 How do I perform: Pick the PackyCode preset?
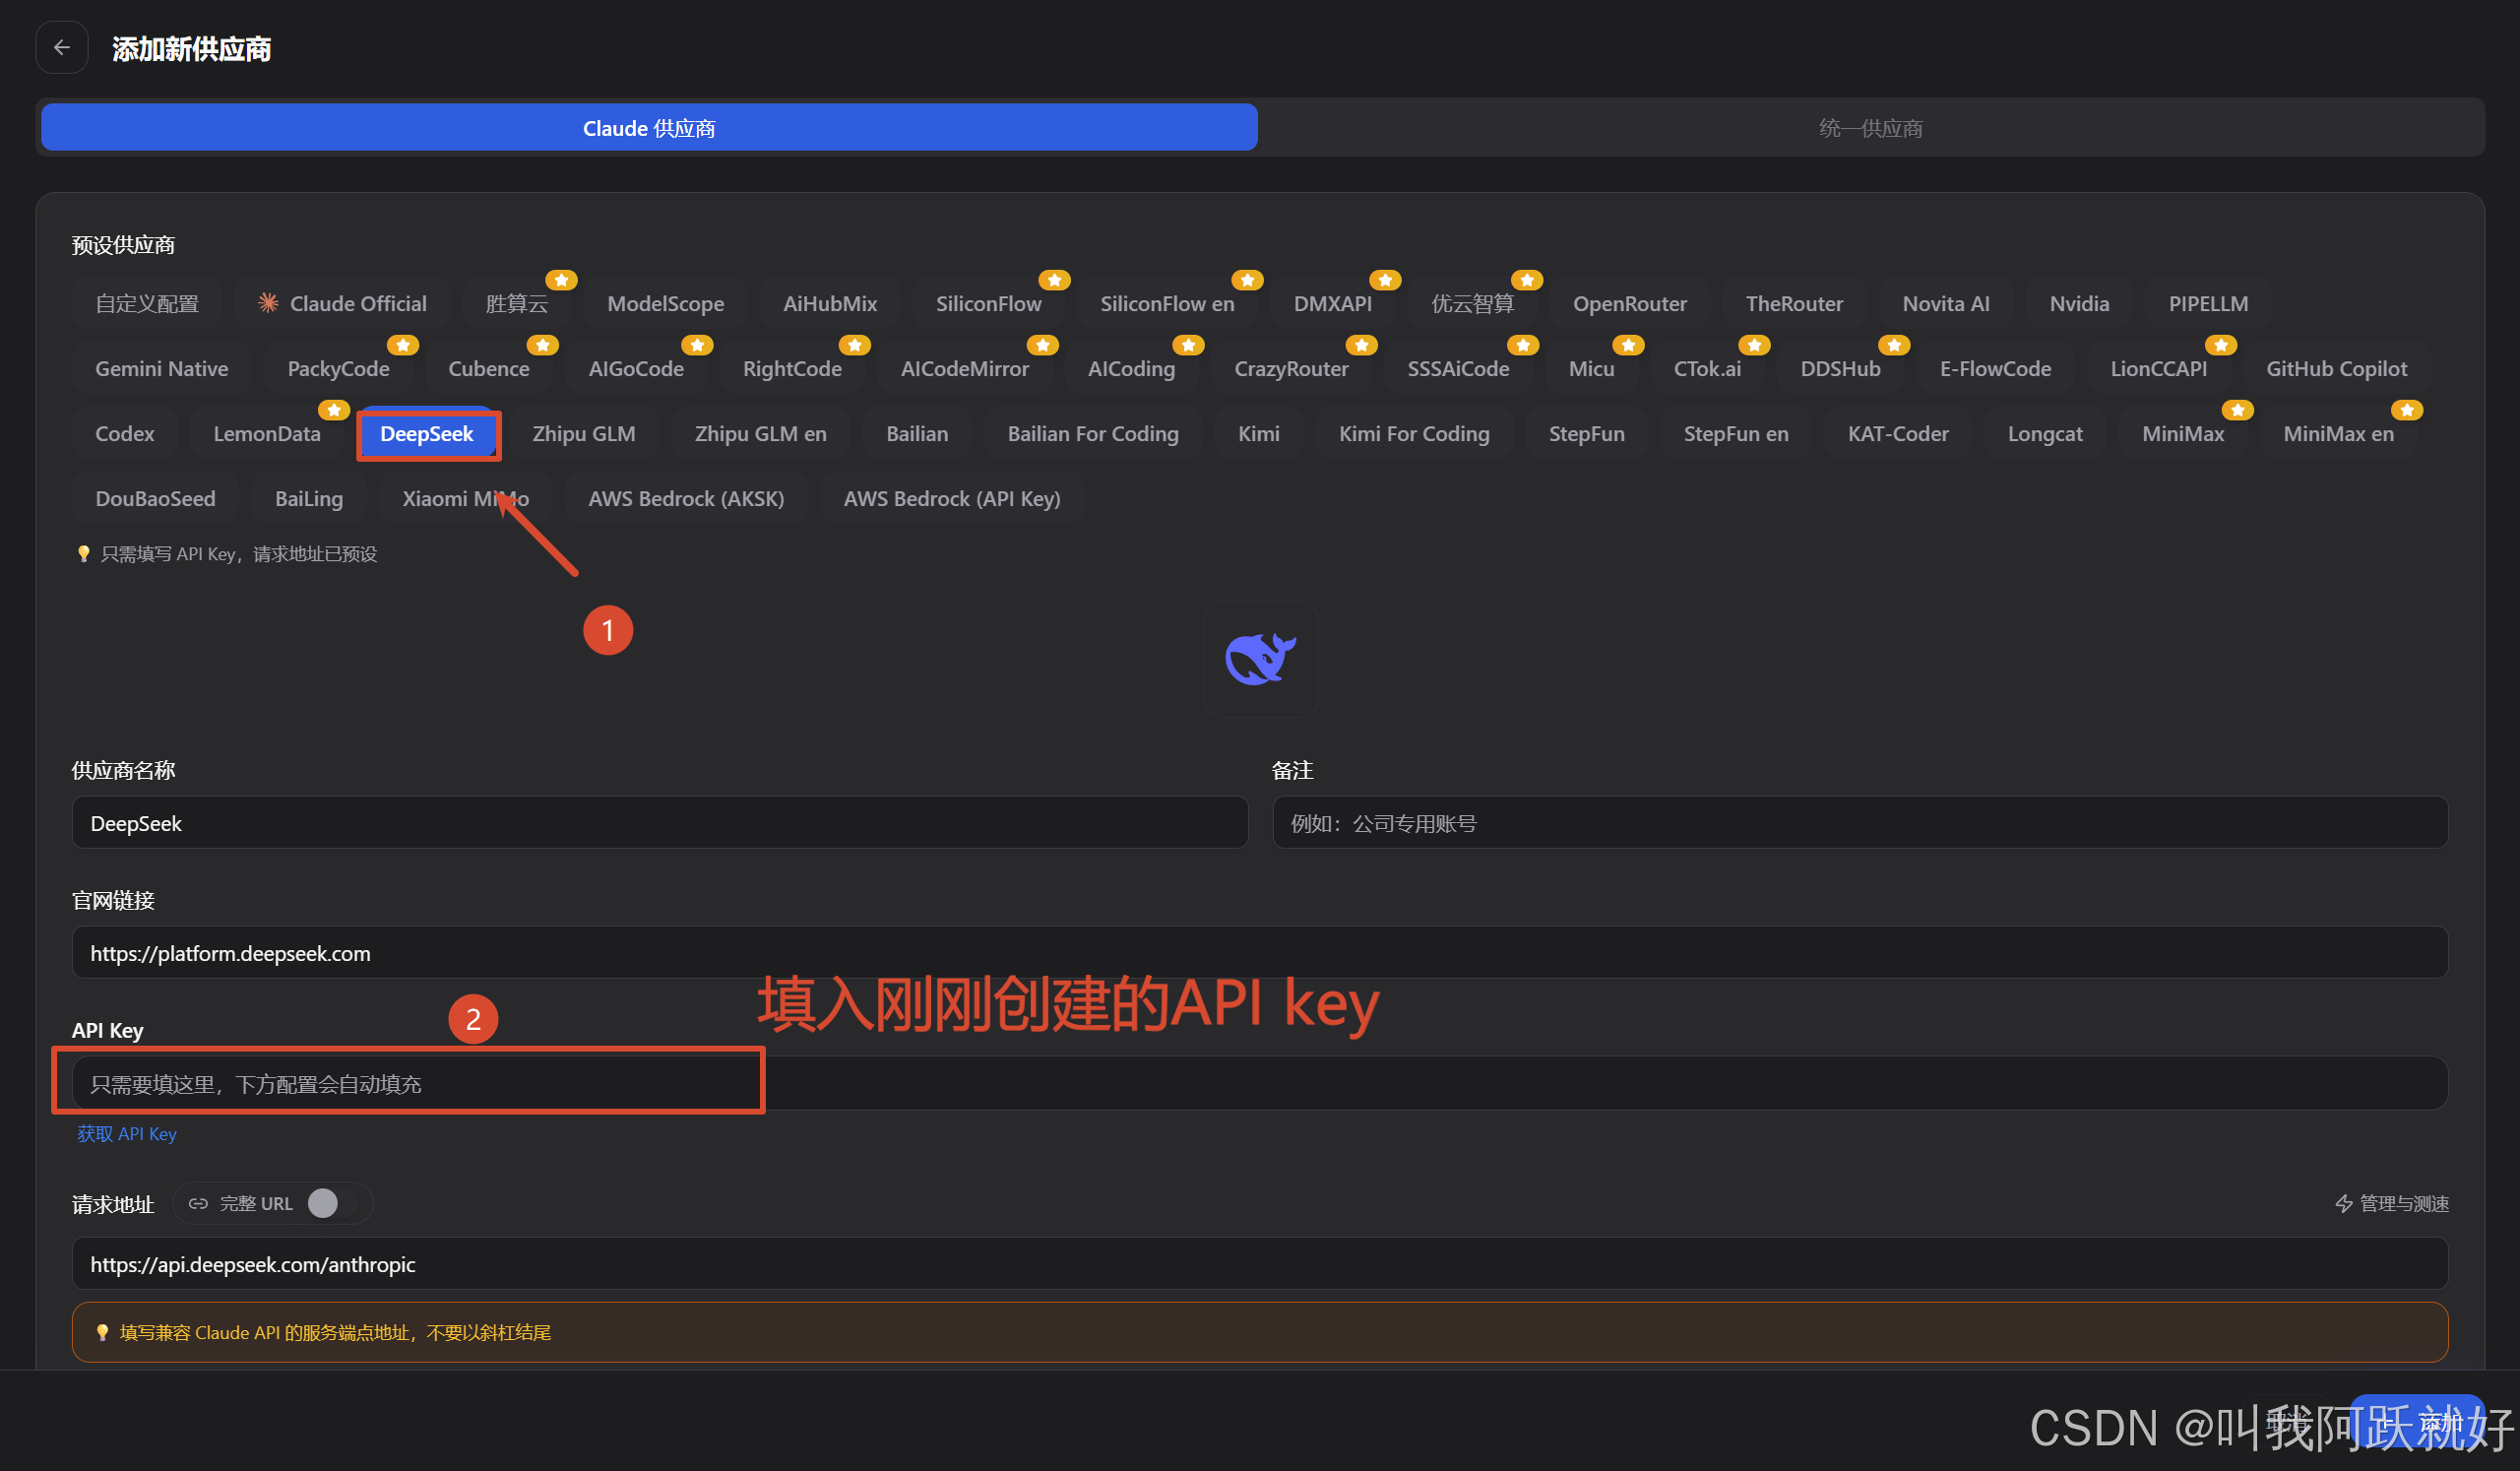(x=338, y=368)
